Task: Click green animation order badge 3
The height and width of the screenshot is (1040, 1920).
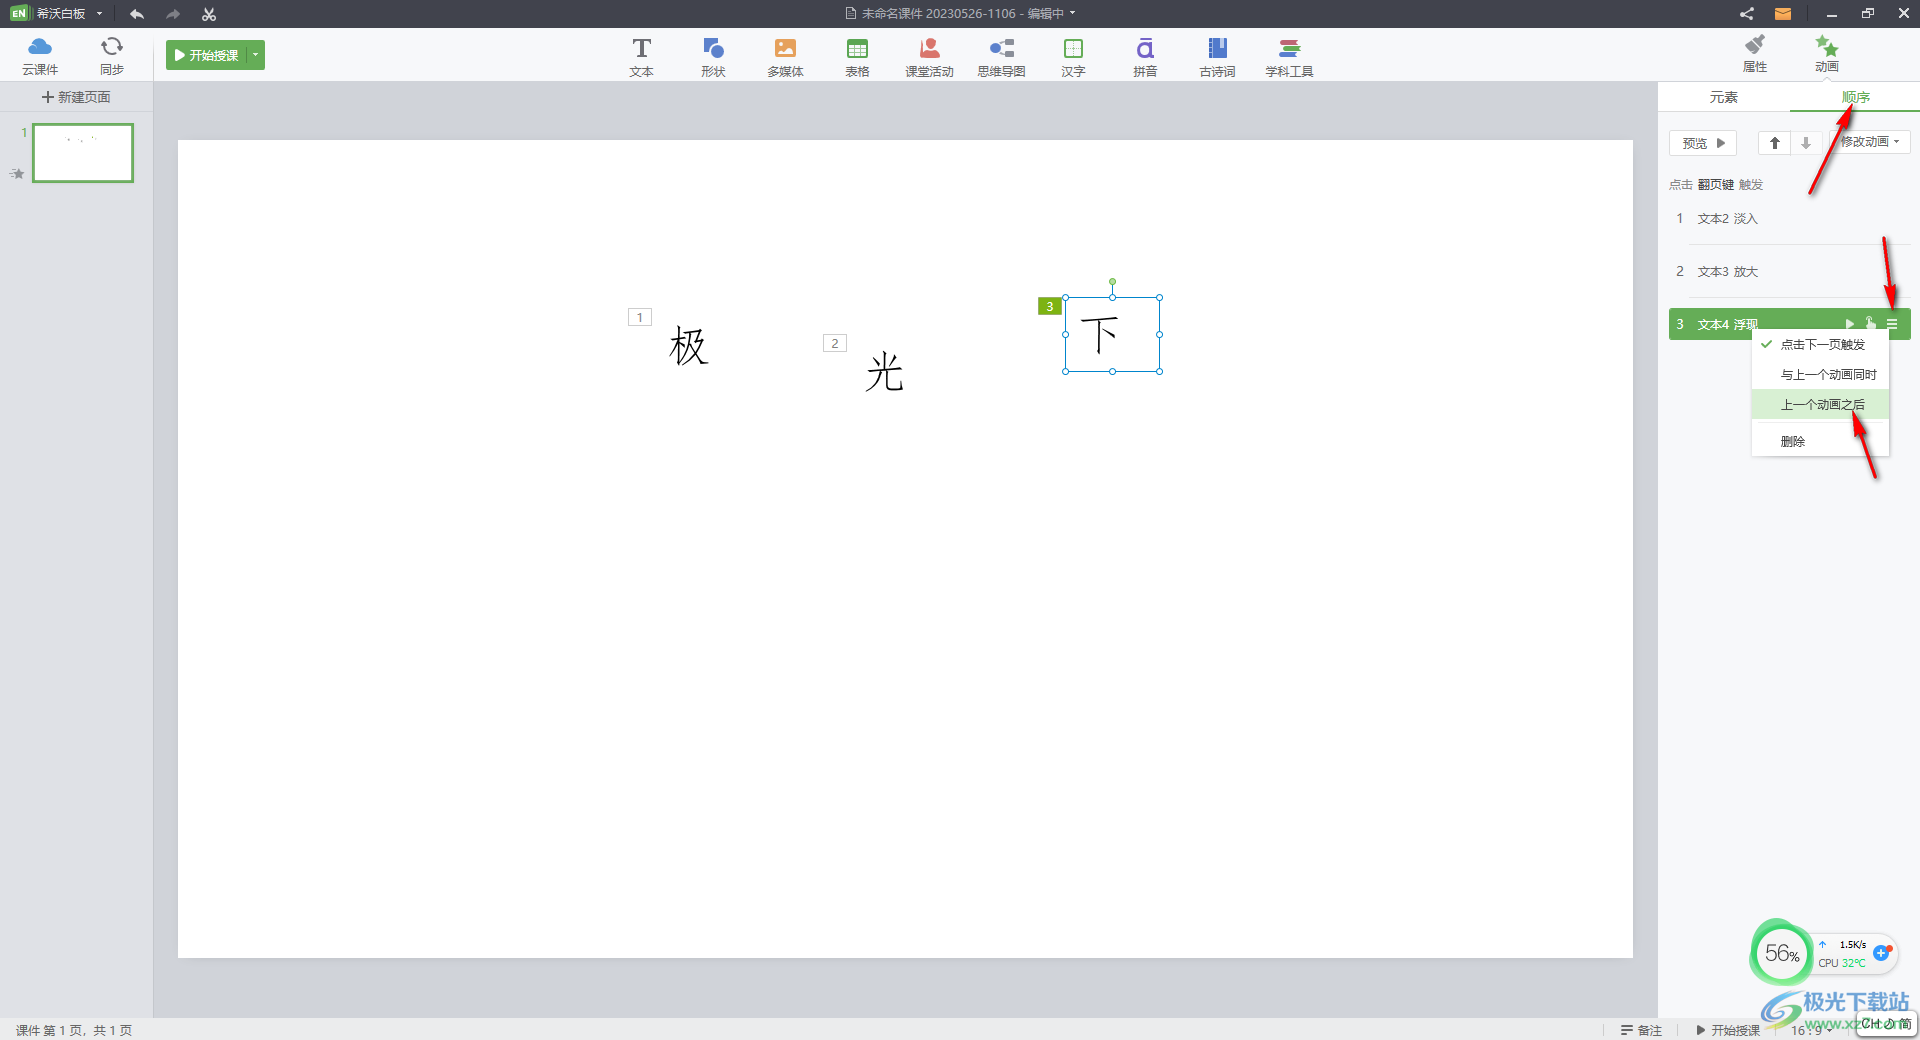Action: (x=1050, y=306)
